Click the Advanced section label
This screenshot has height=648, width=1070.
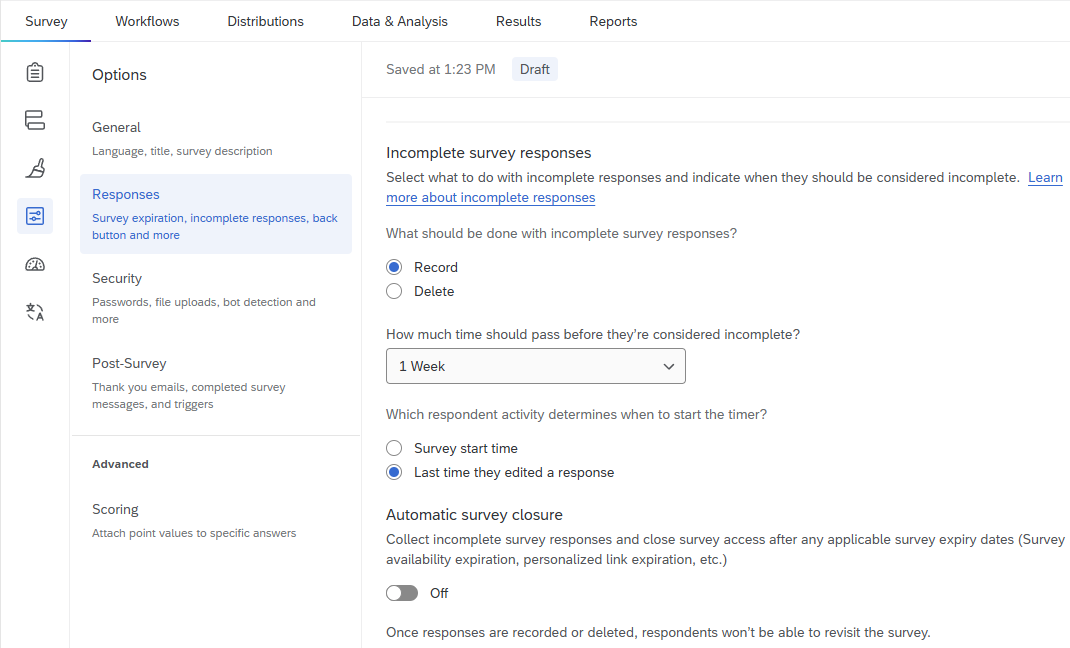coord(120,464)
